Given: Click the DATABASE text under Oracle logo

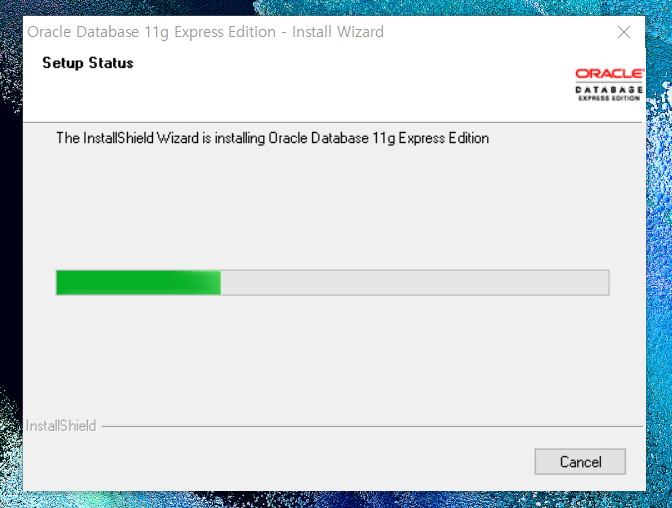Looking at the screenshot, I should tap(609, 90).
